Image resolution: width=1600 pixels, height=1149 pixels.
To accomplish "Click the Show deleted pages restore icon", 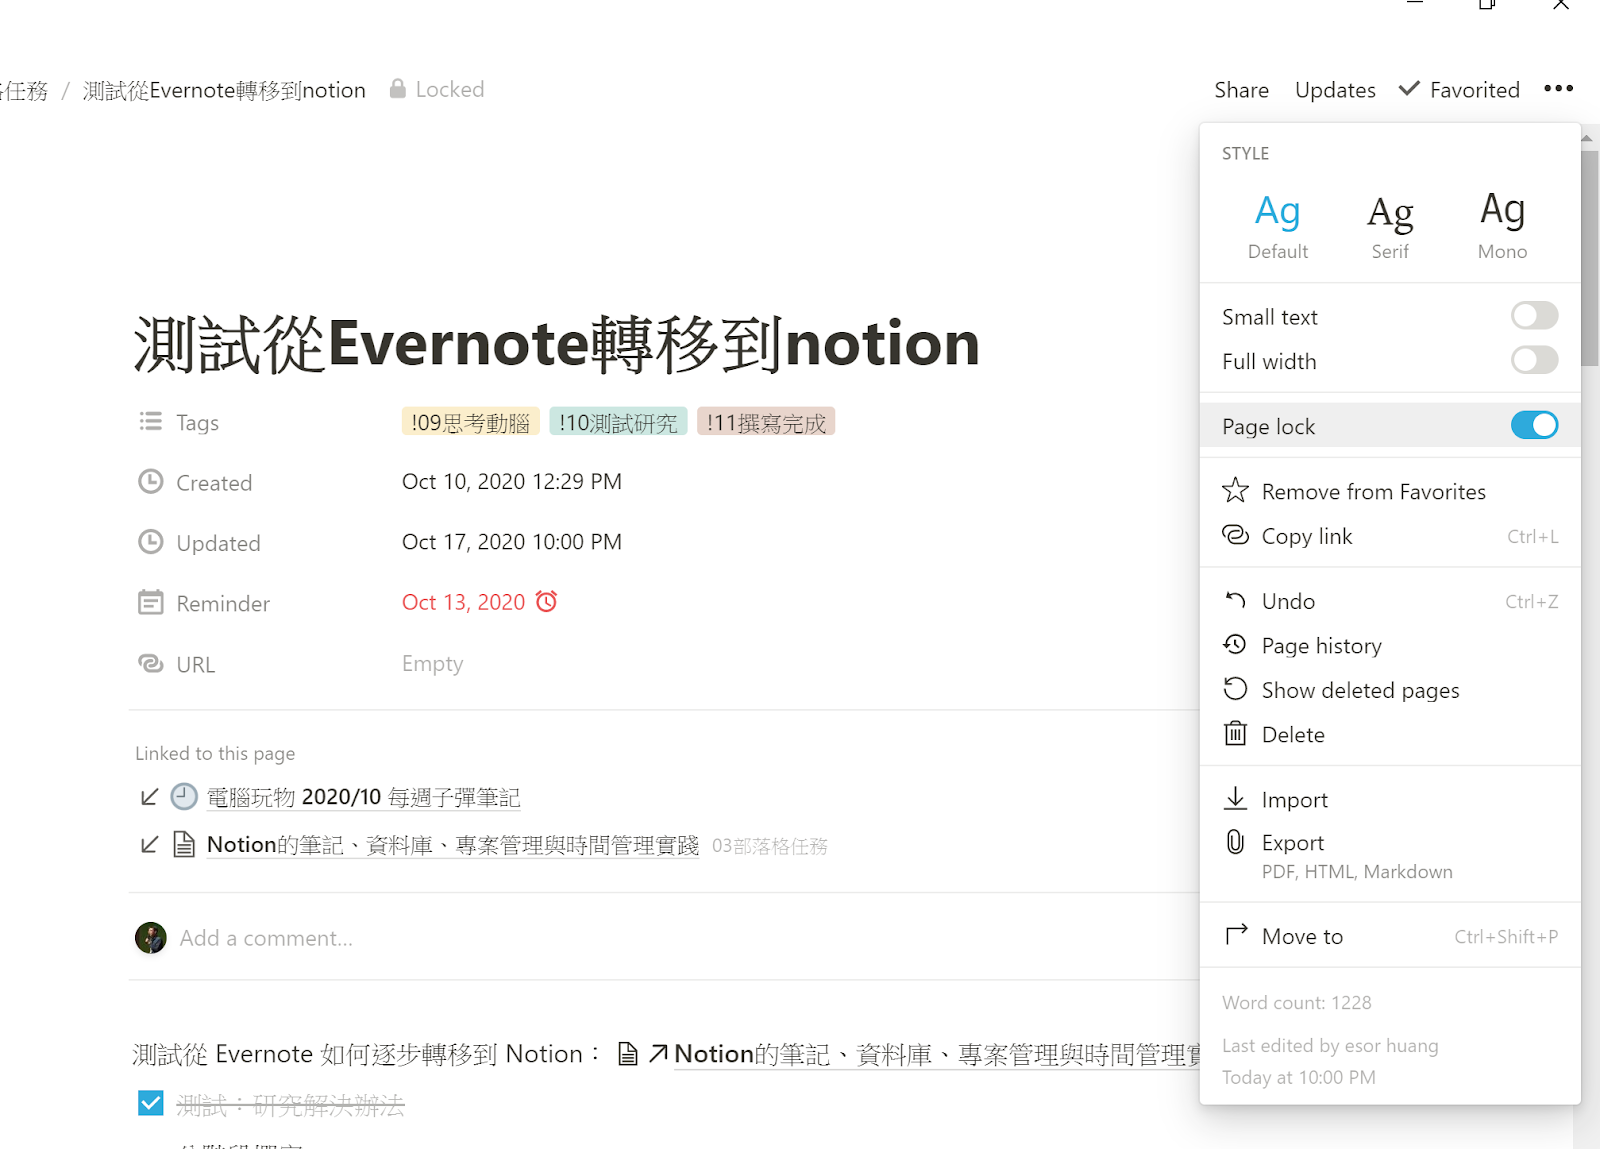I will (x=1235, y=689).
